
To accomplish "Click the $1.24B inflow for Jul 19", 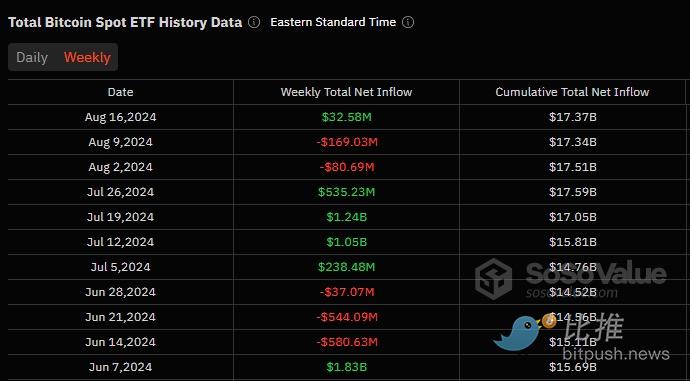I will pos(346,217).
